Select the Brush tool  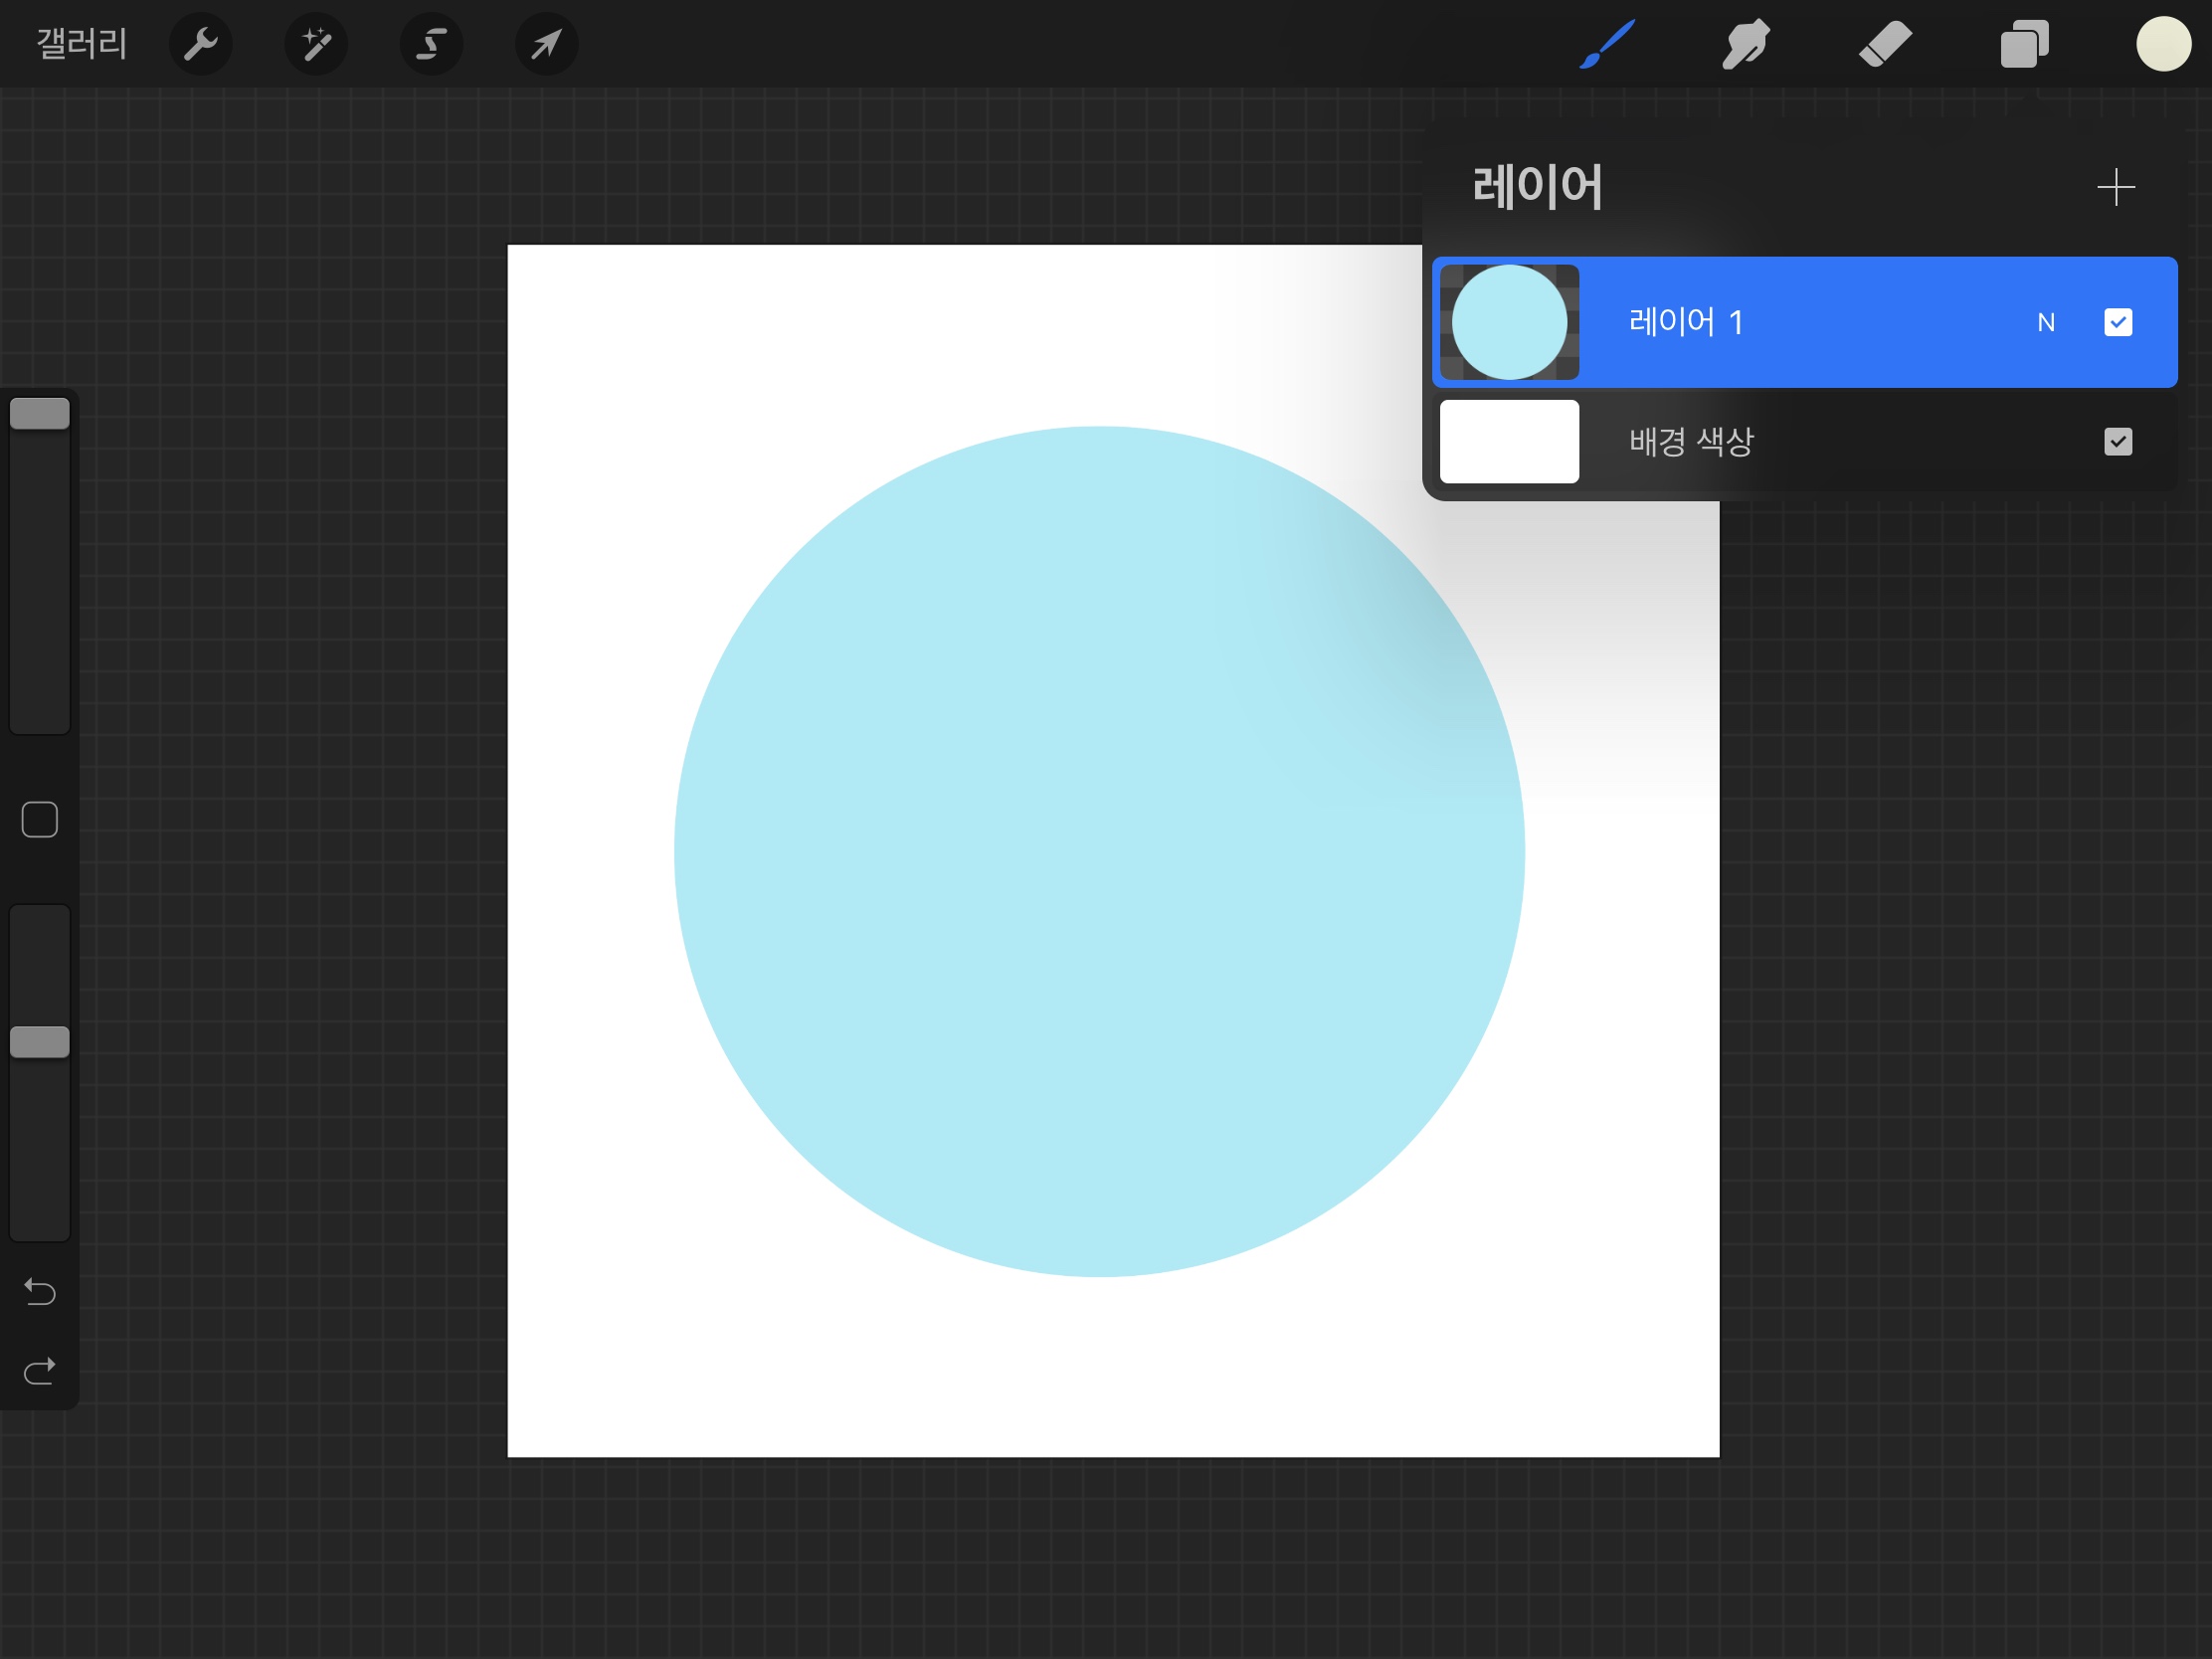click(1607, 44)
